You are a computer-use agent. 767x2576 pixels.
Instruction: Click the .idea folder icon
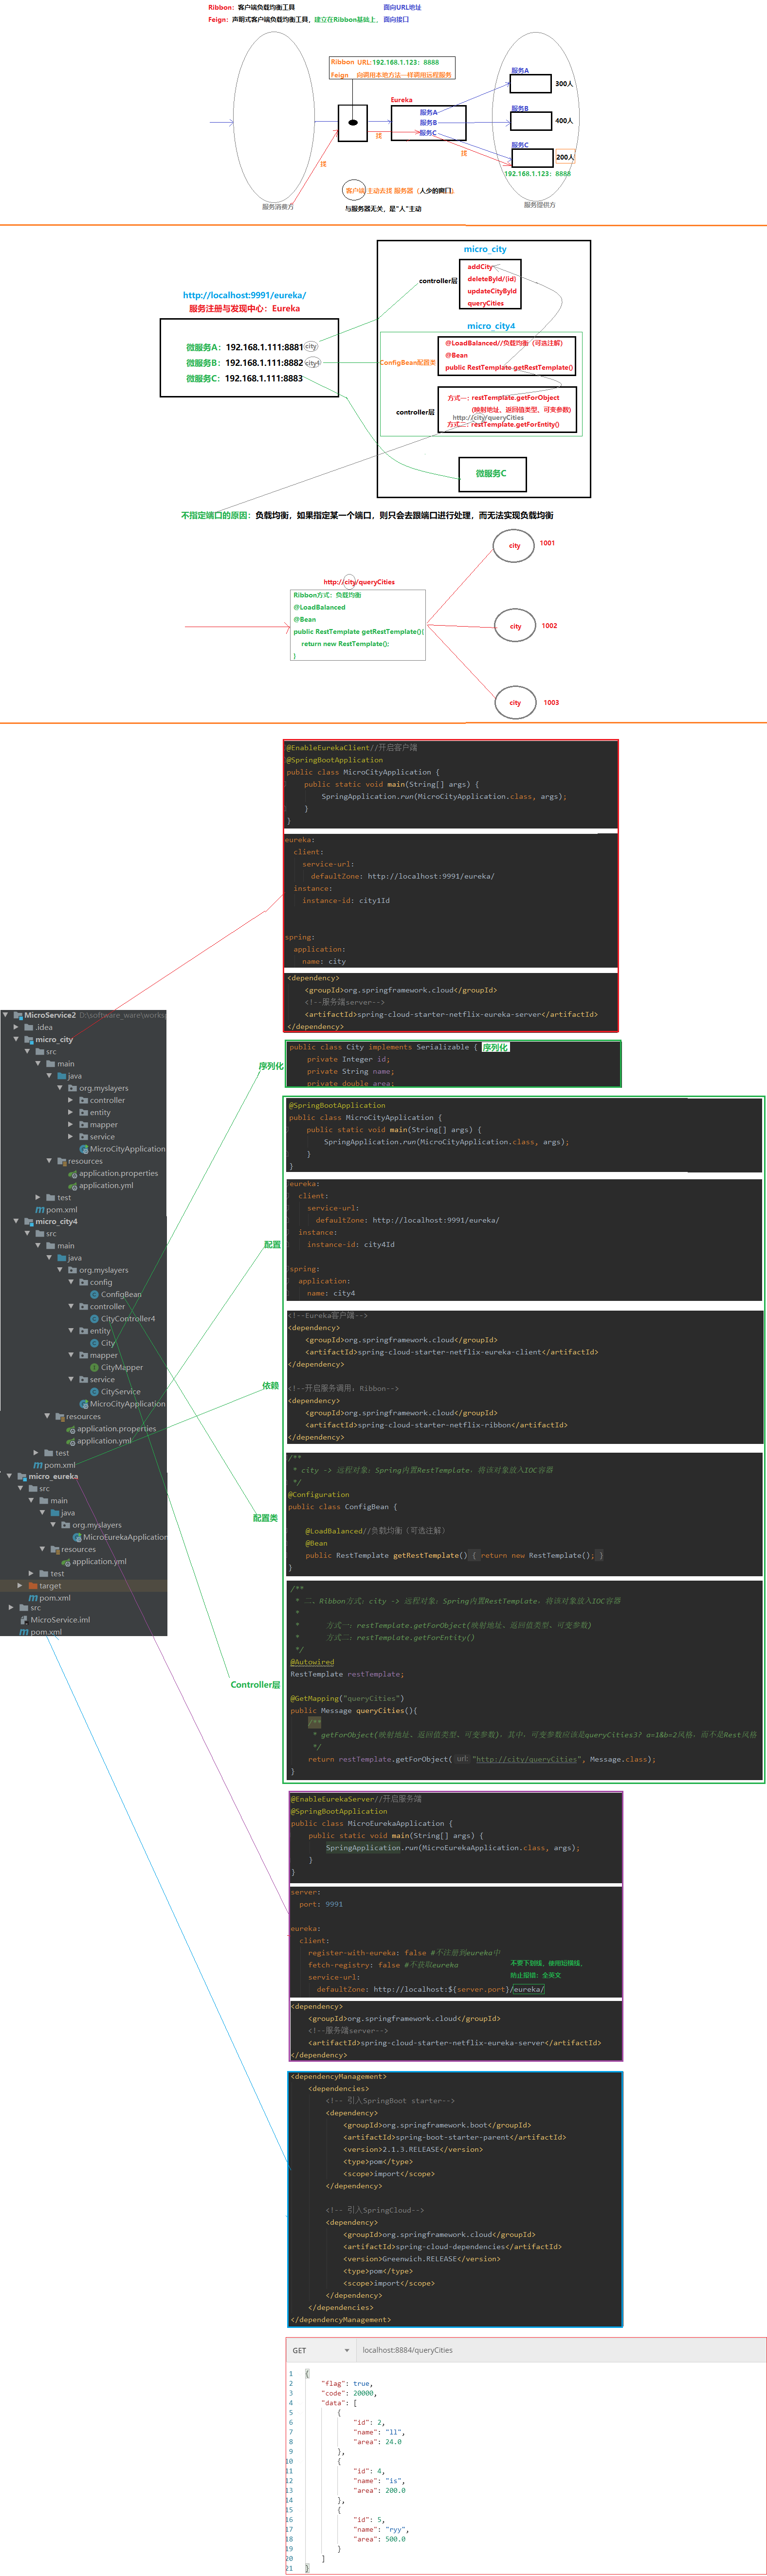pos(29,1027)
